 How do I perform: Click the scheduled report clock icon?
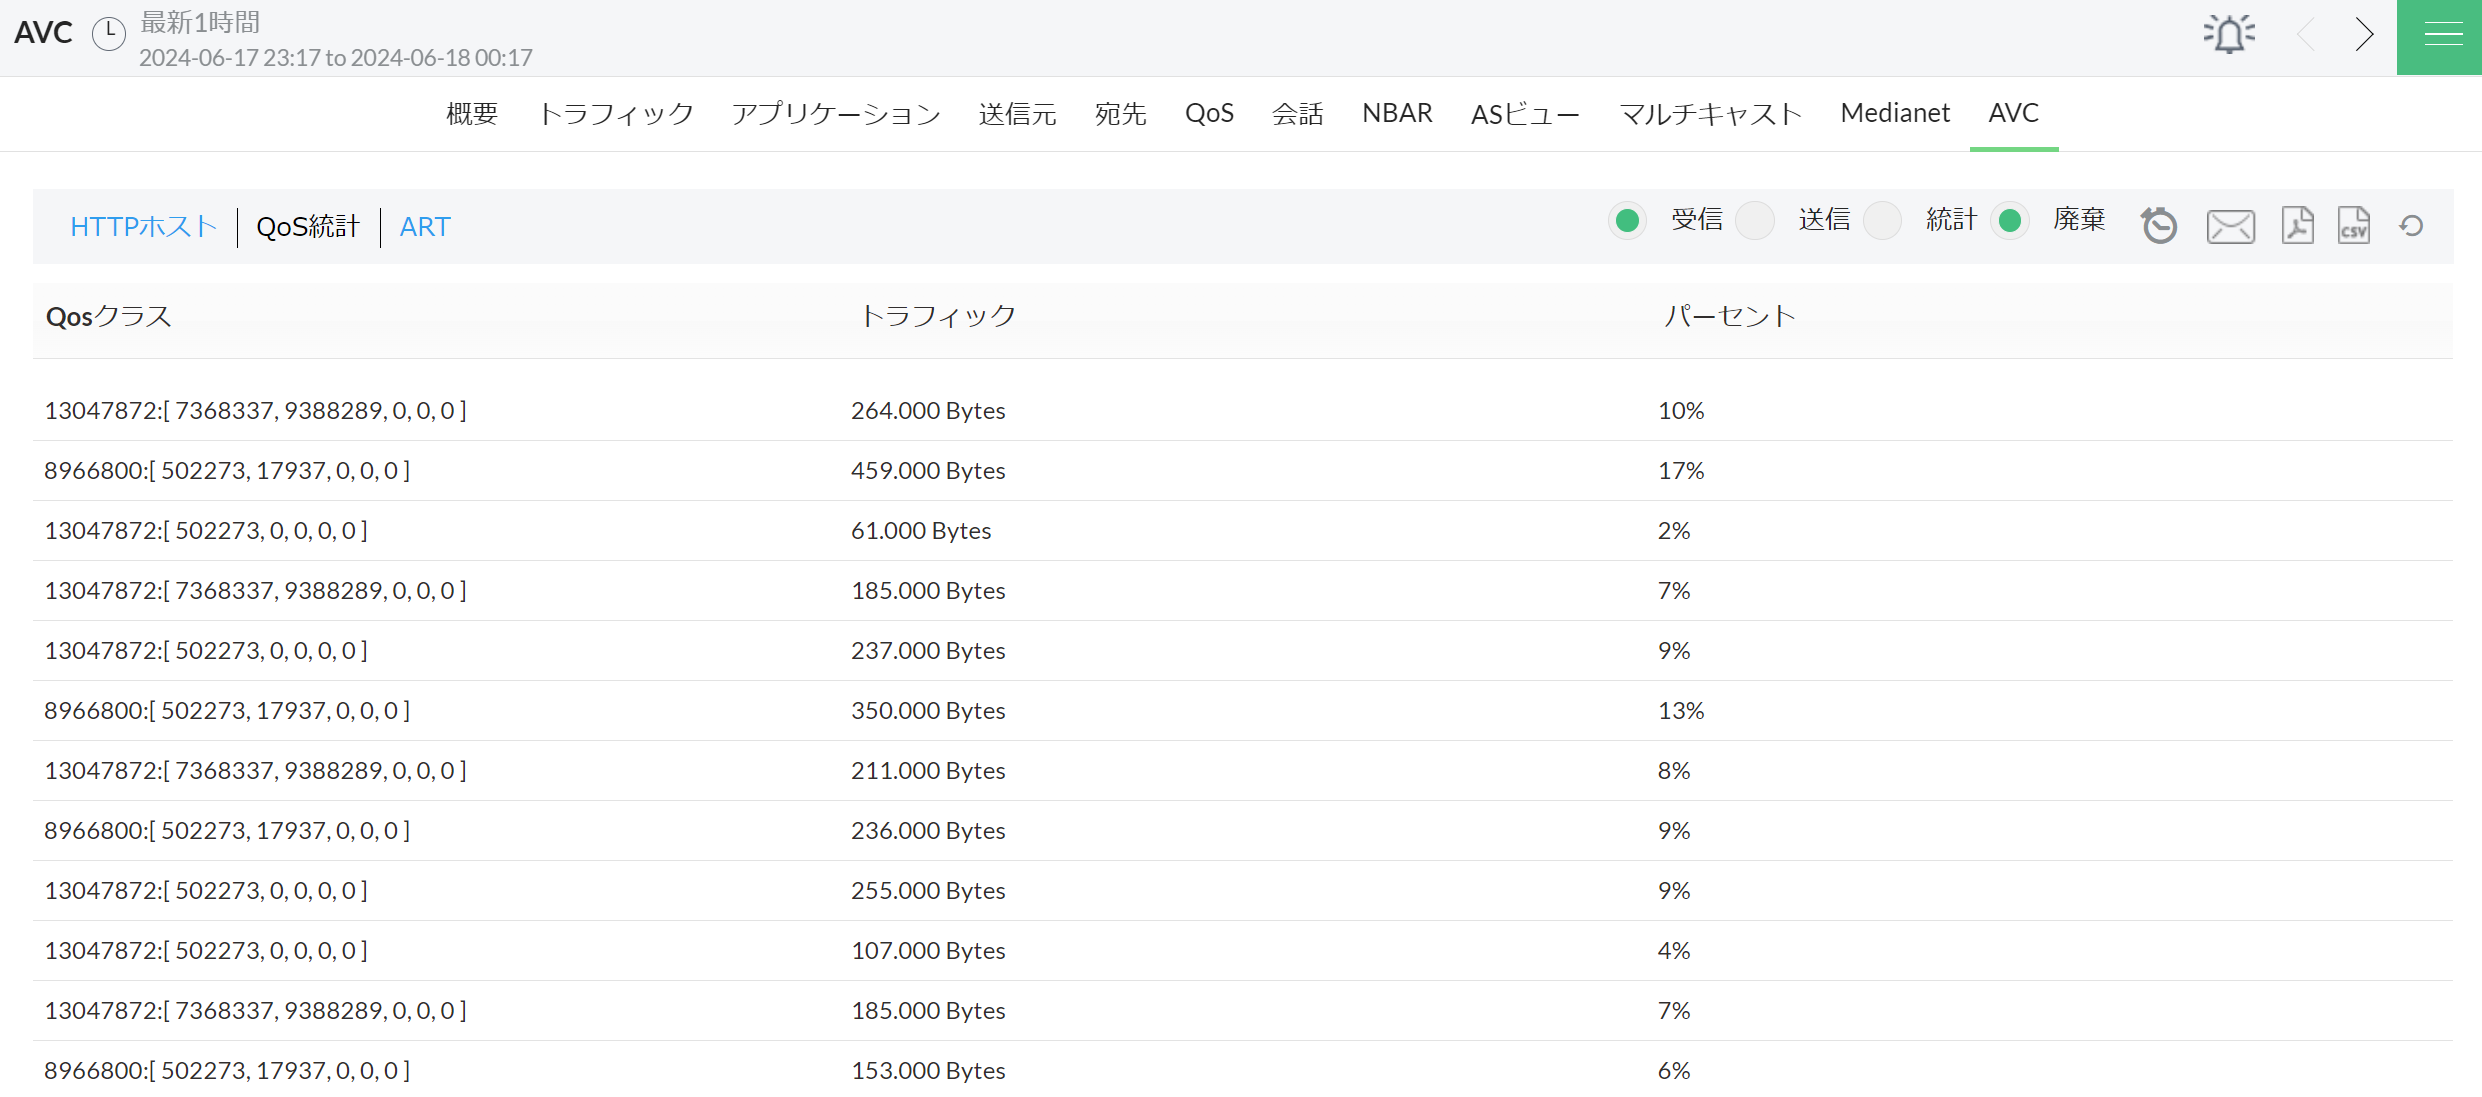pyautogui.click(x=2159, y=225)
